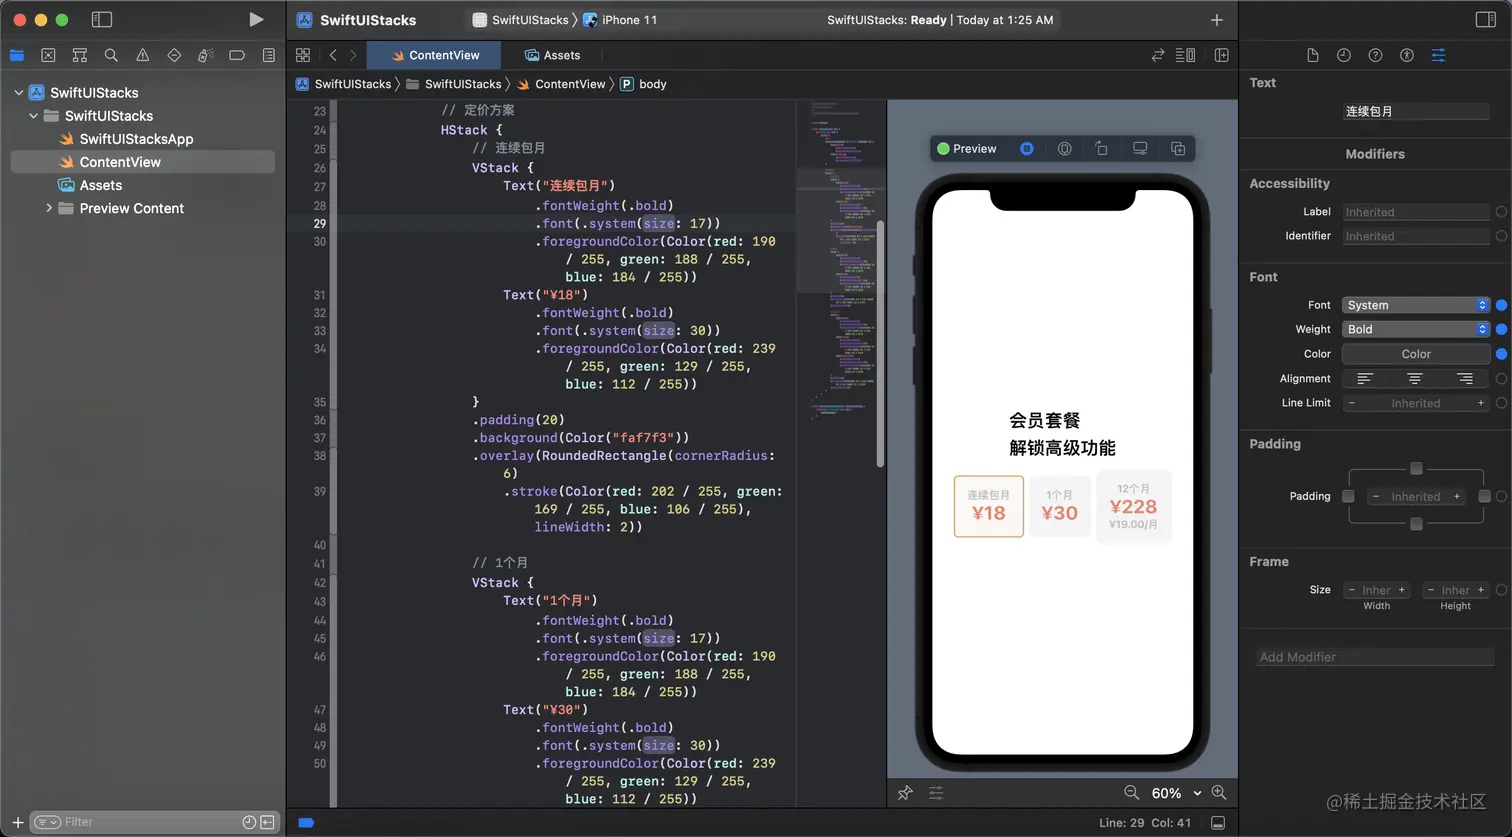The image size is (1512, 837).
Task: Show the File inspector
Action: click(x=1313, y=55)
